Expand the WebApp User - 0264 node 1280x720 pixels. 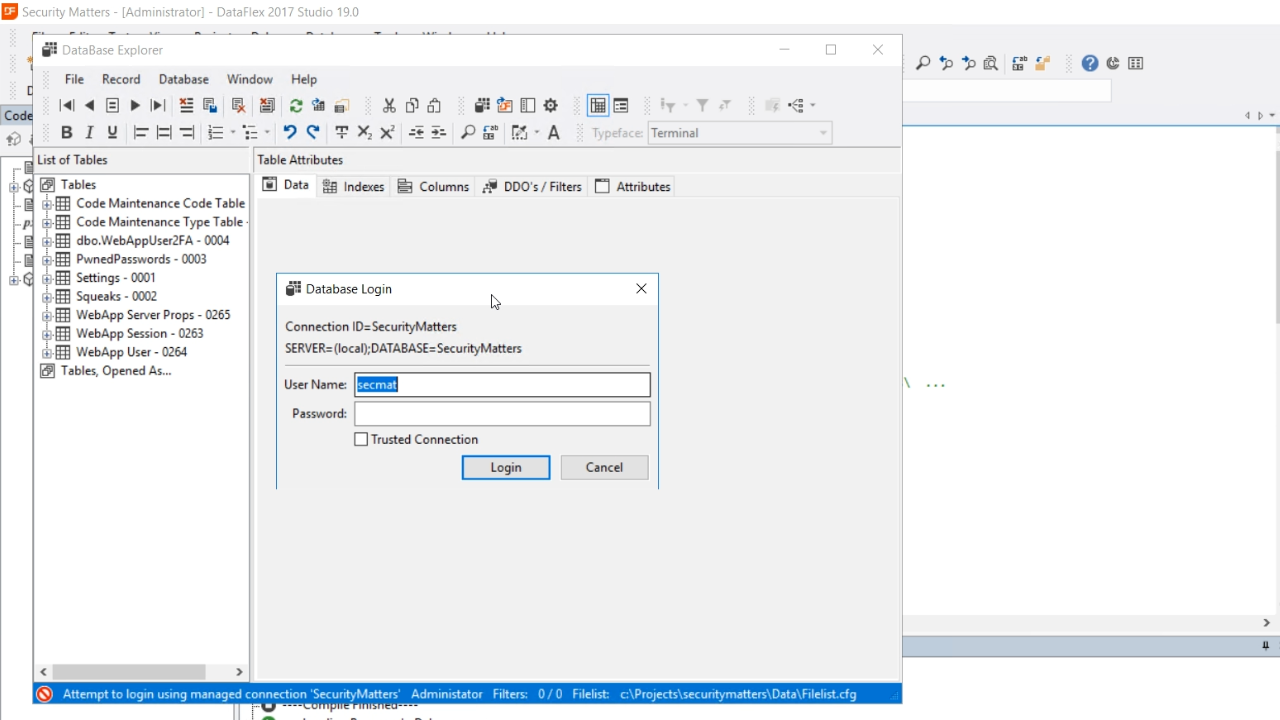(47, 352)
